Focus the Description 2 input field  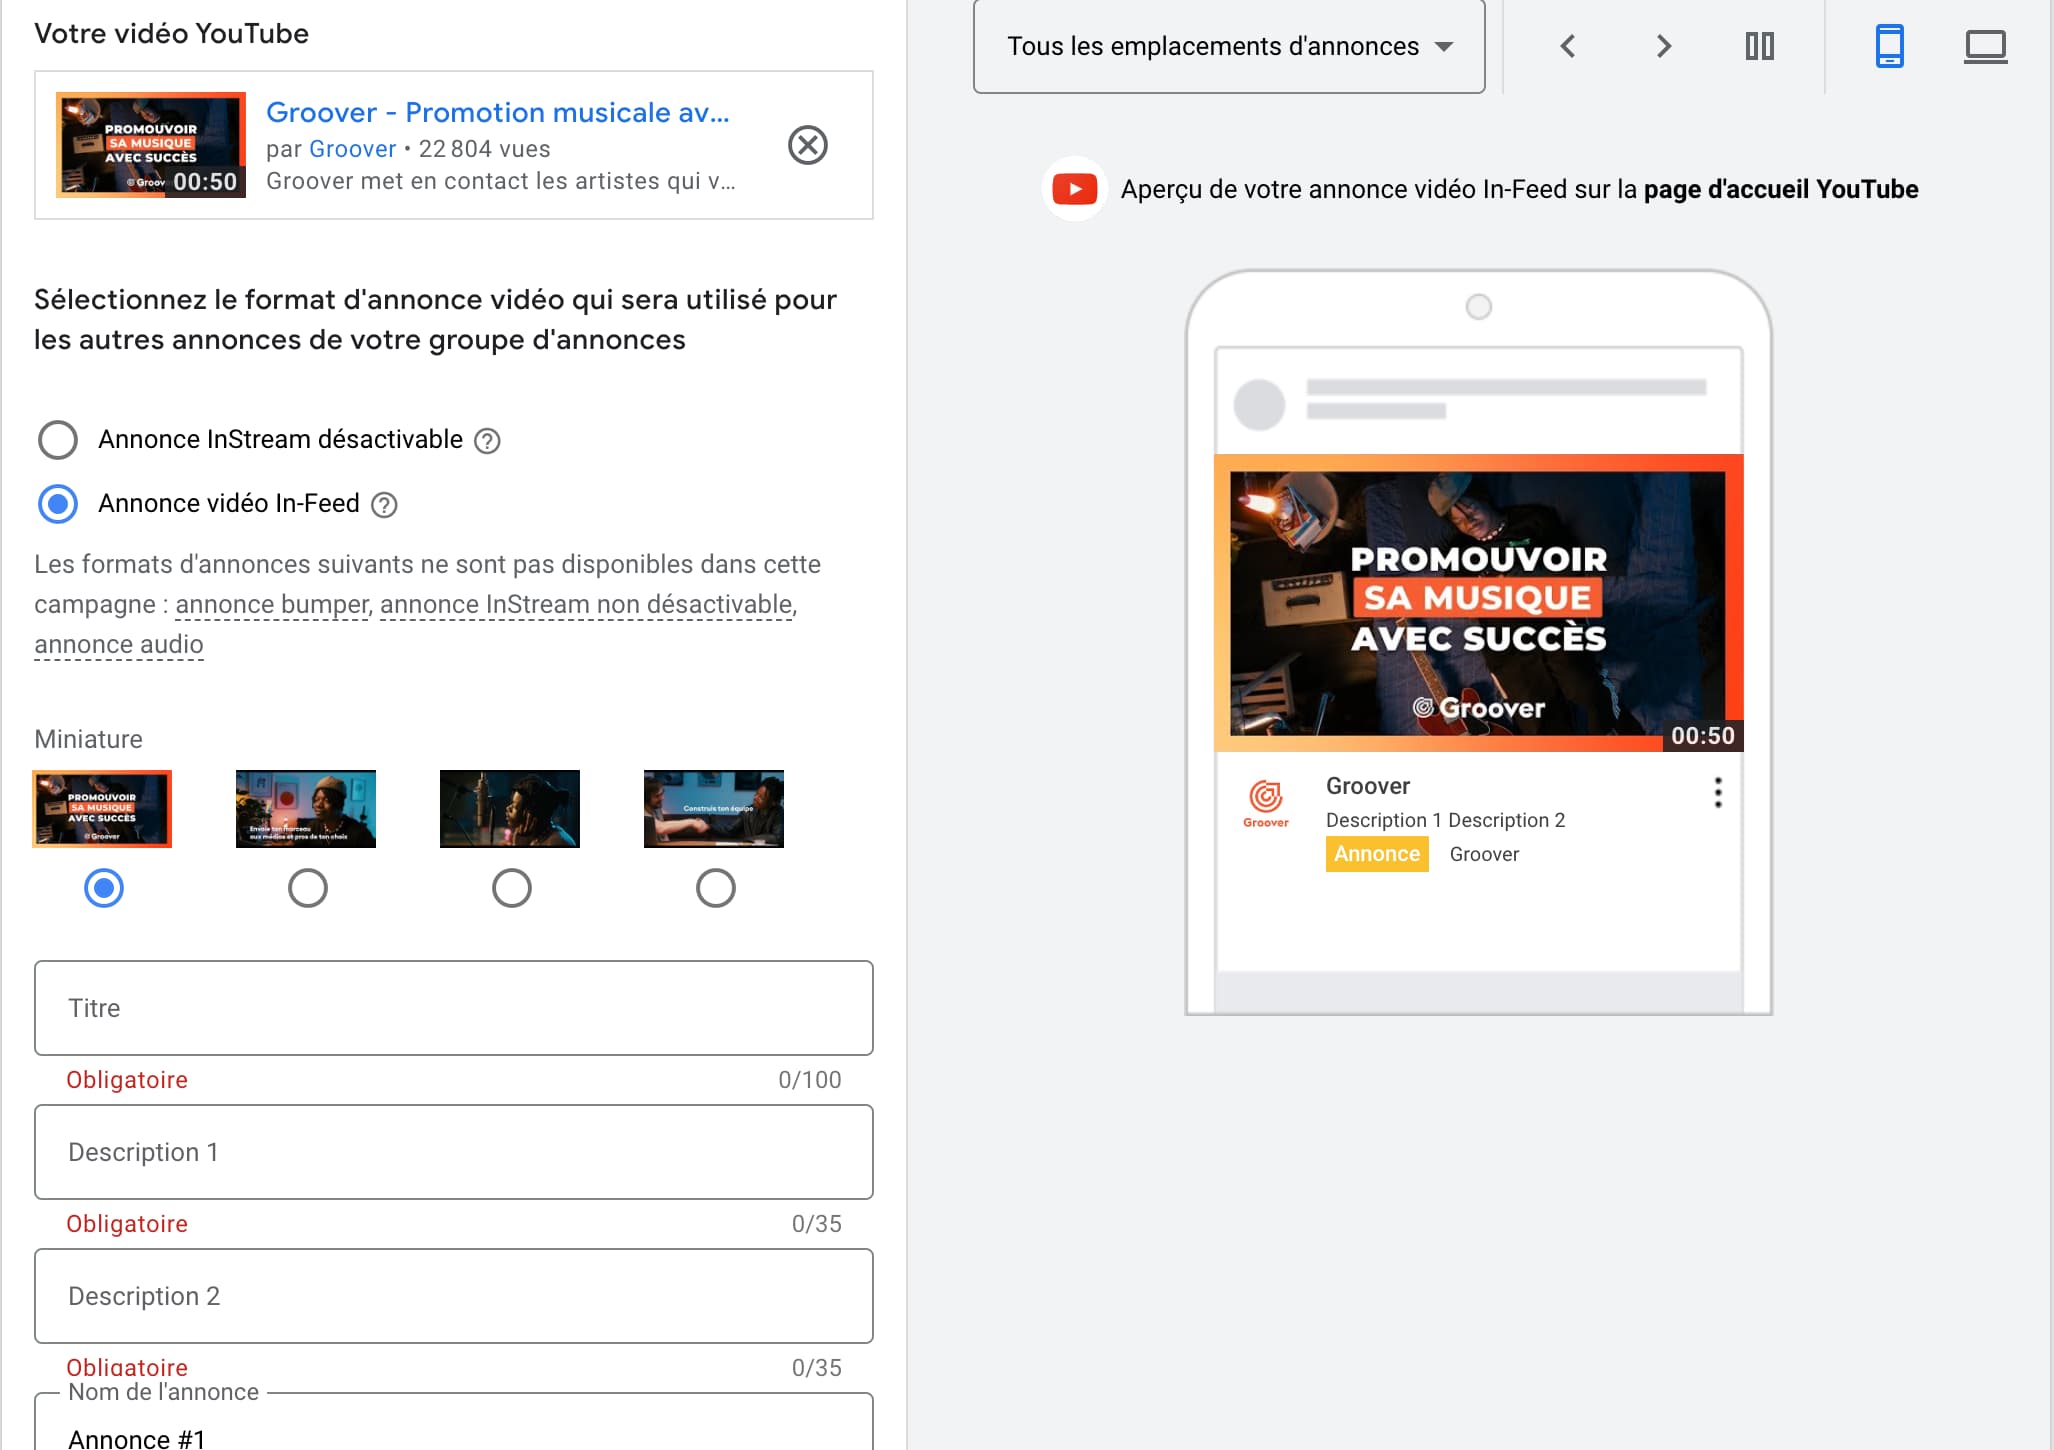point(454,1296)
